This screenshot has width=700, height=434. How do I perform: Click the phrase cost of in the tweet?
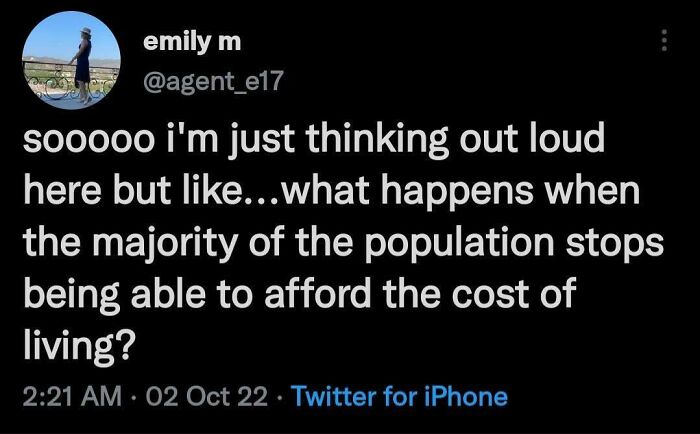tap(513, 293)
